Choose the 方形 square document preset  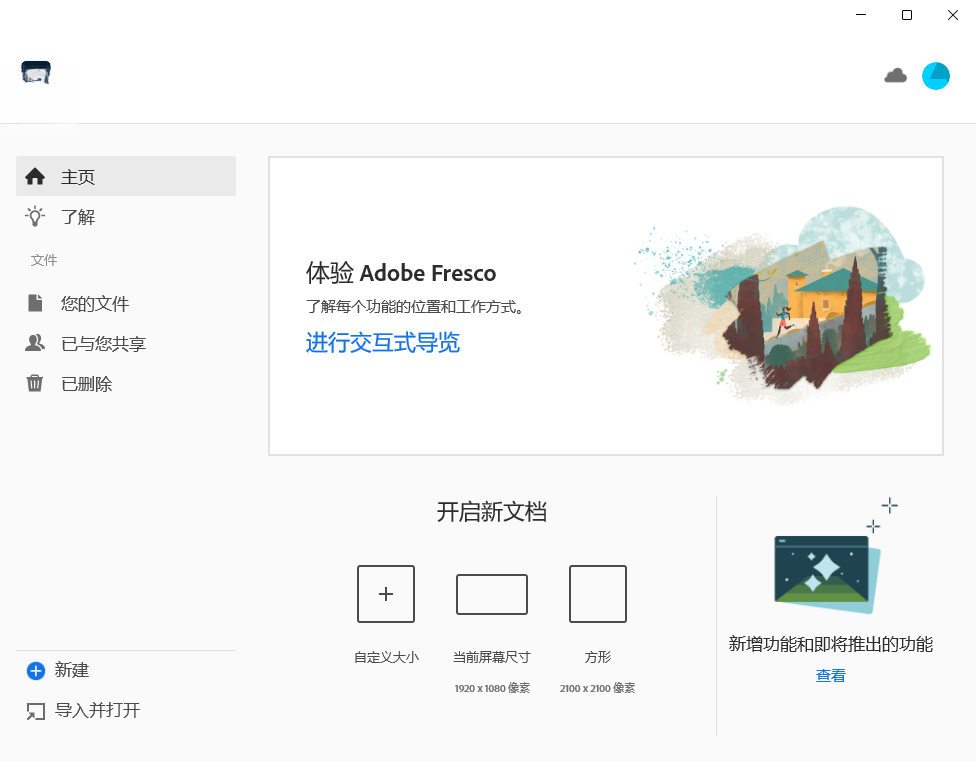coord(598,594)
